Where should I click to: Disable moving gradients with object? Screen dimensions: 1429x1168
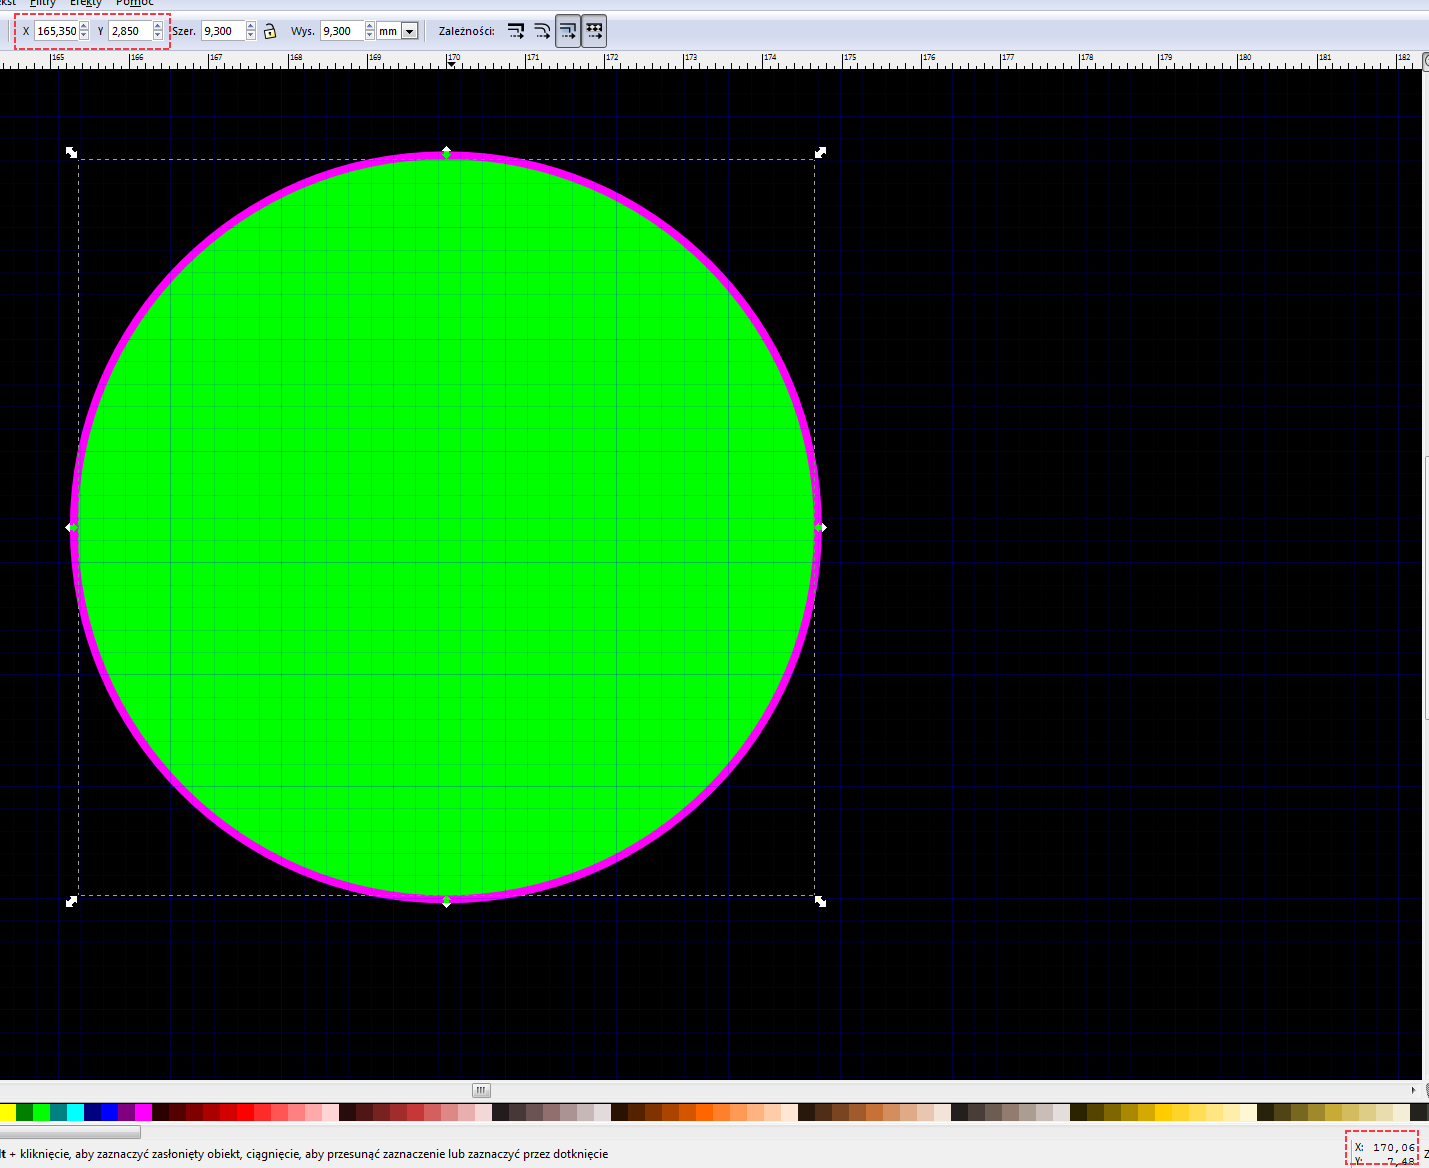click(568, 31)
